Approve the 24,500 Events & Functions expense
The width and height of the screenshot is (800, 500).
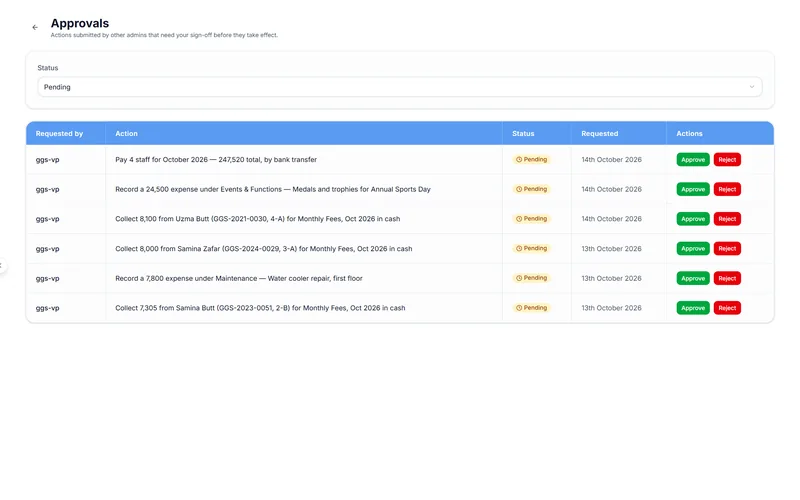point(693,189)
